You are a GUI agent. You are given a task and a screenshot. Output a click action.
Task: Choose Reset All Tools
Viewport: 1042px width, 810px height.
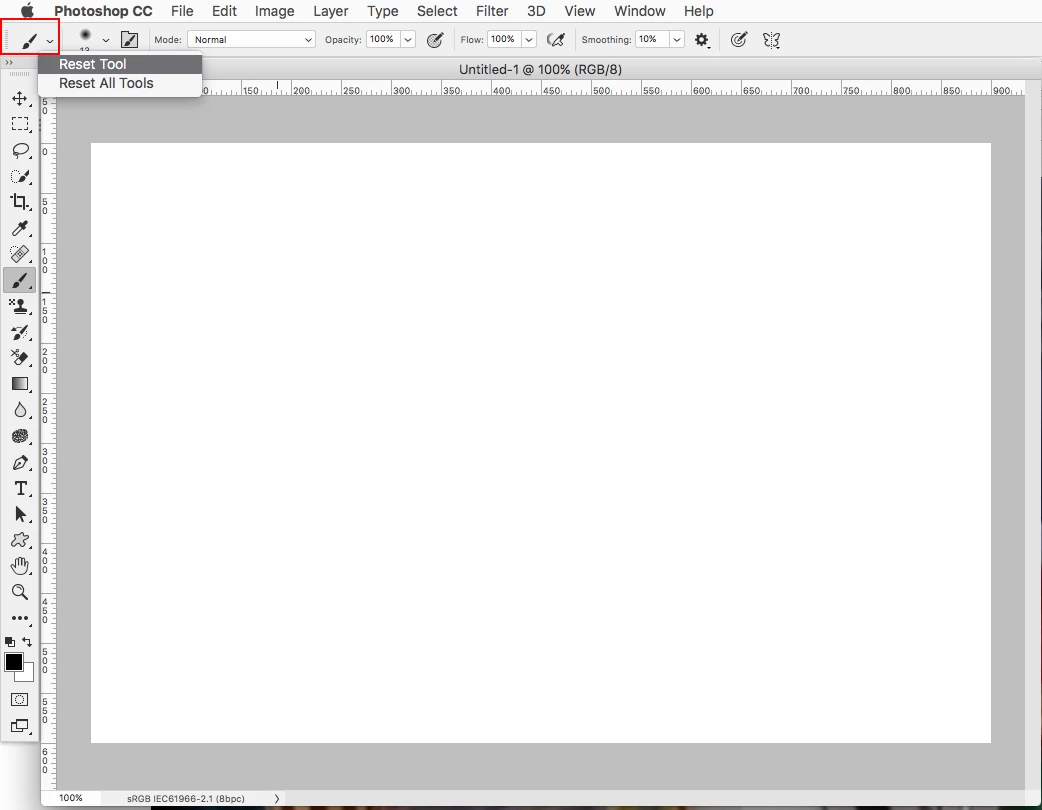pyautogui.click(x=120, y=83)
